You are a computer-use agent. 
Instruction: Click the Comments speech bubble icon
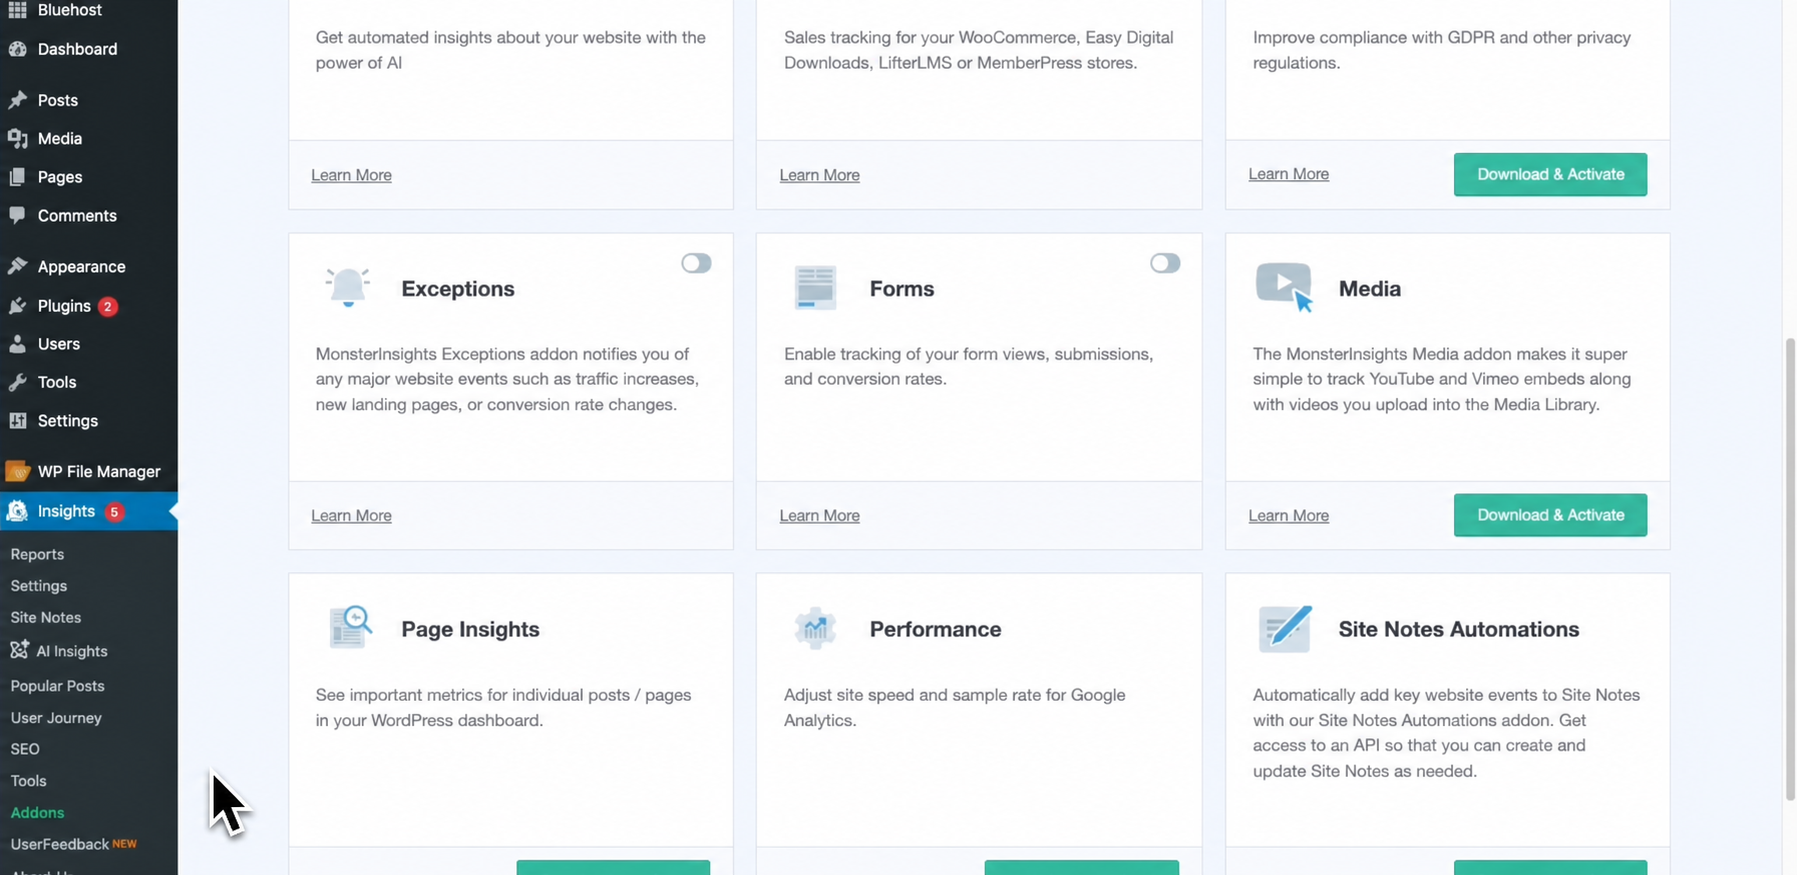click(x=17, y=215)
